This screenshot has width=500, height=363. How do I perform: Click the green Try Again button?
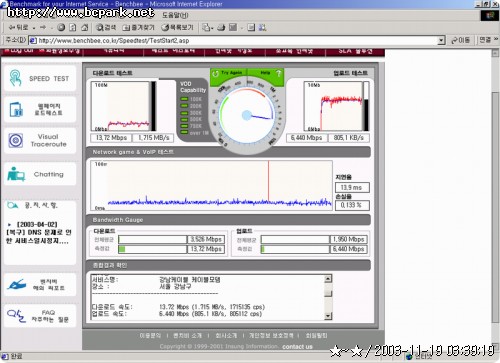click(x=229, y=73)
